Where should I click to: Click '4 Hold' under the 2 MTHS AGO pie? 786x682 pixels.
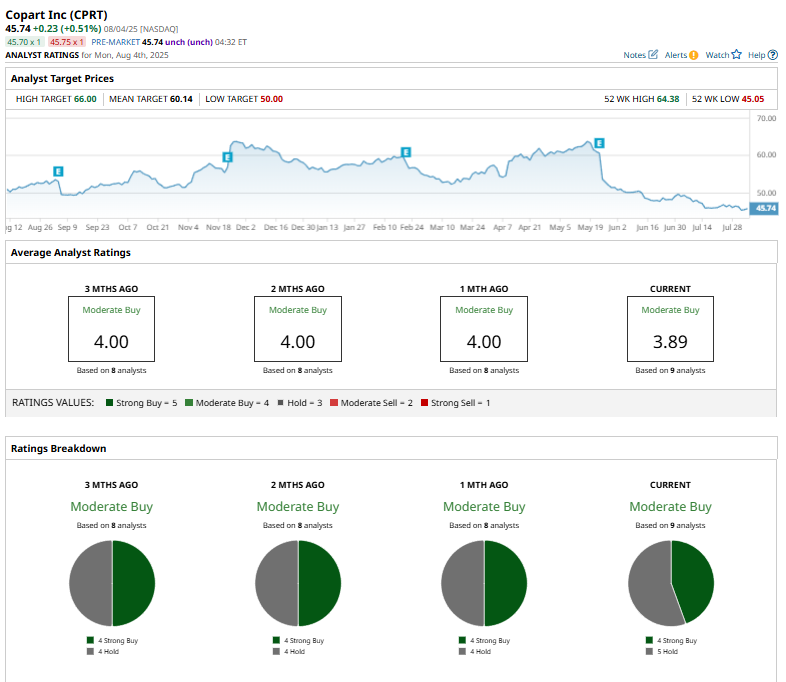[x=294, y=651]
